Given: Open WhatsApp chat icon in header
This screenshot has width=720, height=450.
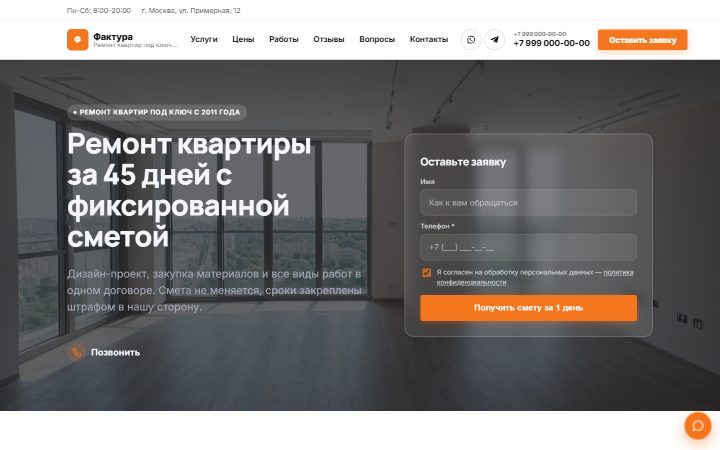Looking at the screenshot, I should coord(471,40).
